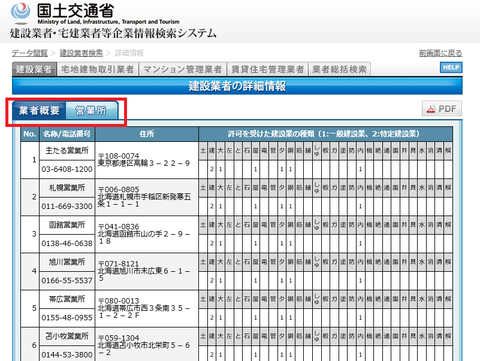Select phone number 03-6408-1200
The width and height of the screenshot is (480, 361).
point(67,169)
